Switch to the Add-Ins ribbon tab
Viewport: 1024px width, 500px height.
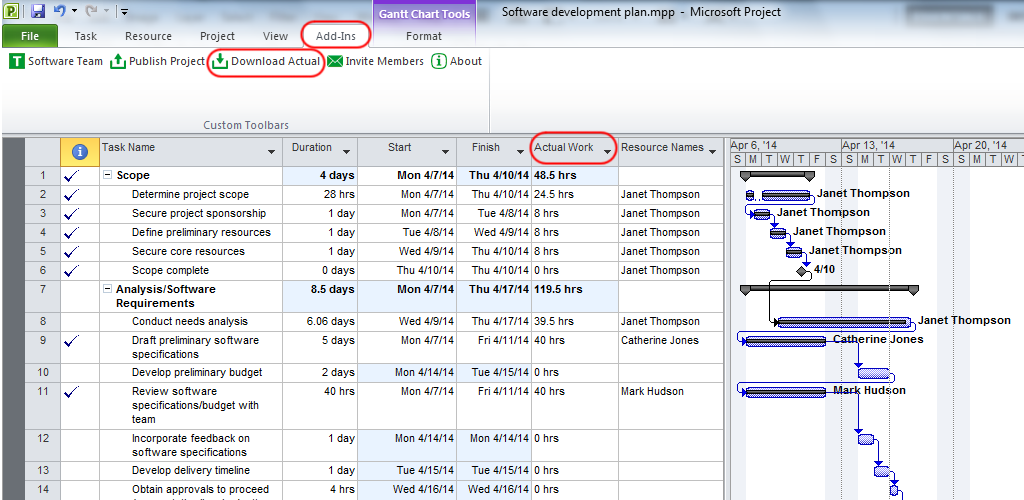(x=336, y=36)
